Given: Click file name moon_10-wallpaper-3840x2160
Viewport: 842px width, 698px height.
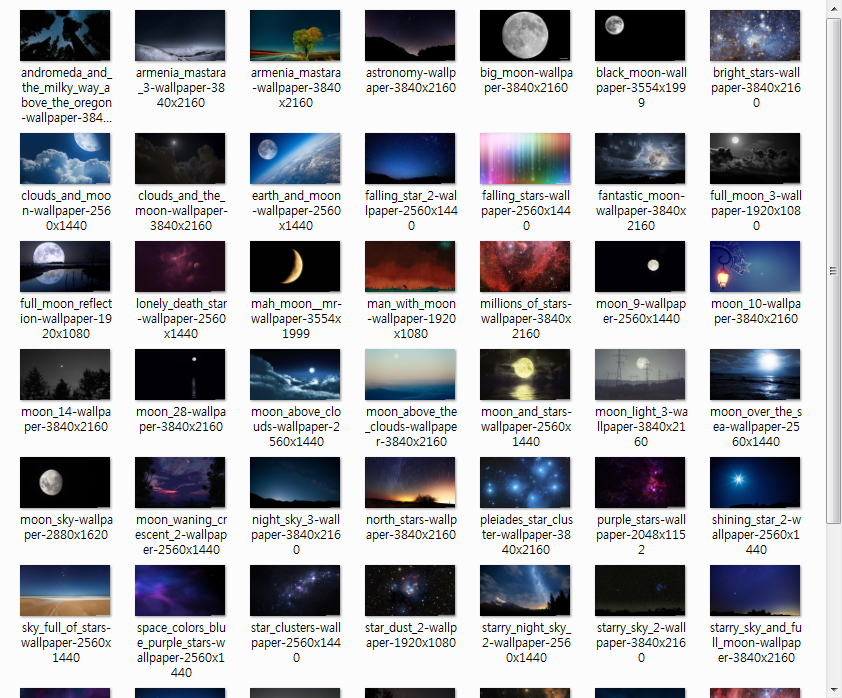Looking at the screenshot, I should click(756, 311).
